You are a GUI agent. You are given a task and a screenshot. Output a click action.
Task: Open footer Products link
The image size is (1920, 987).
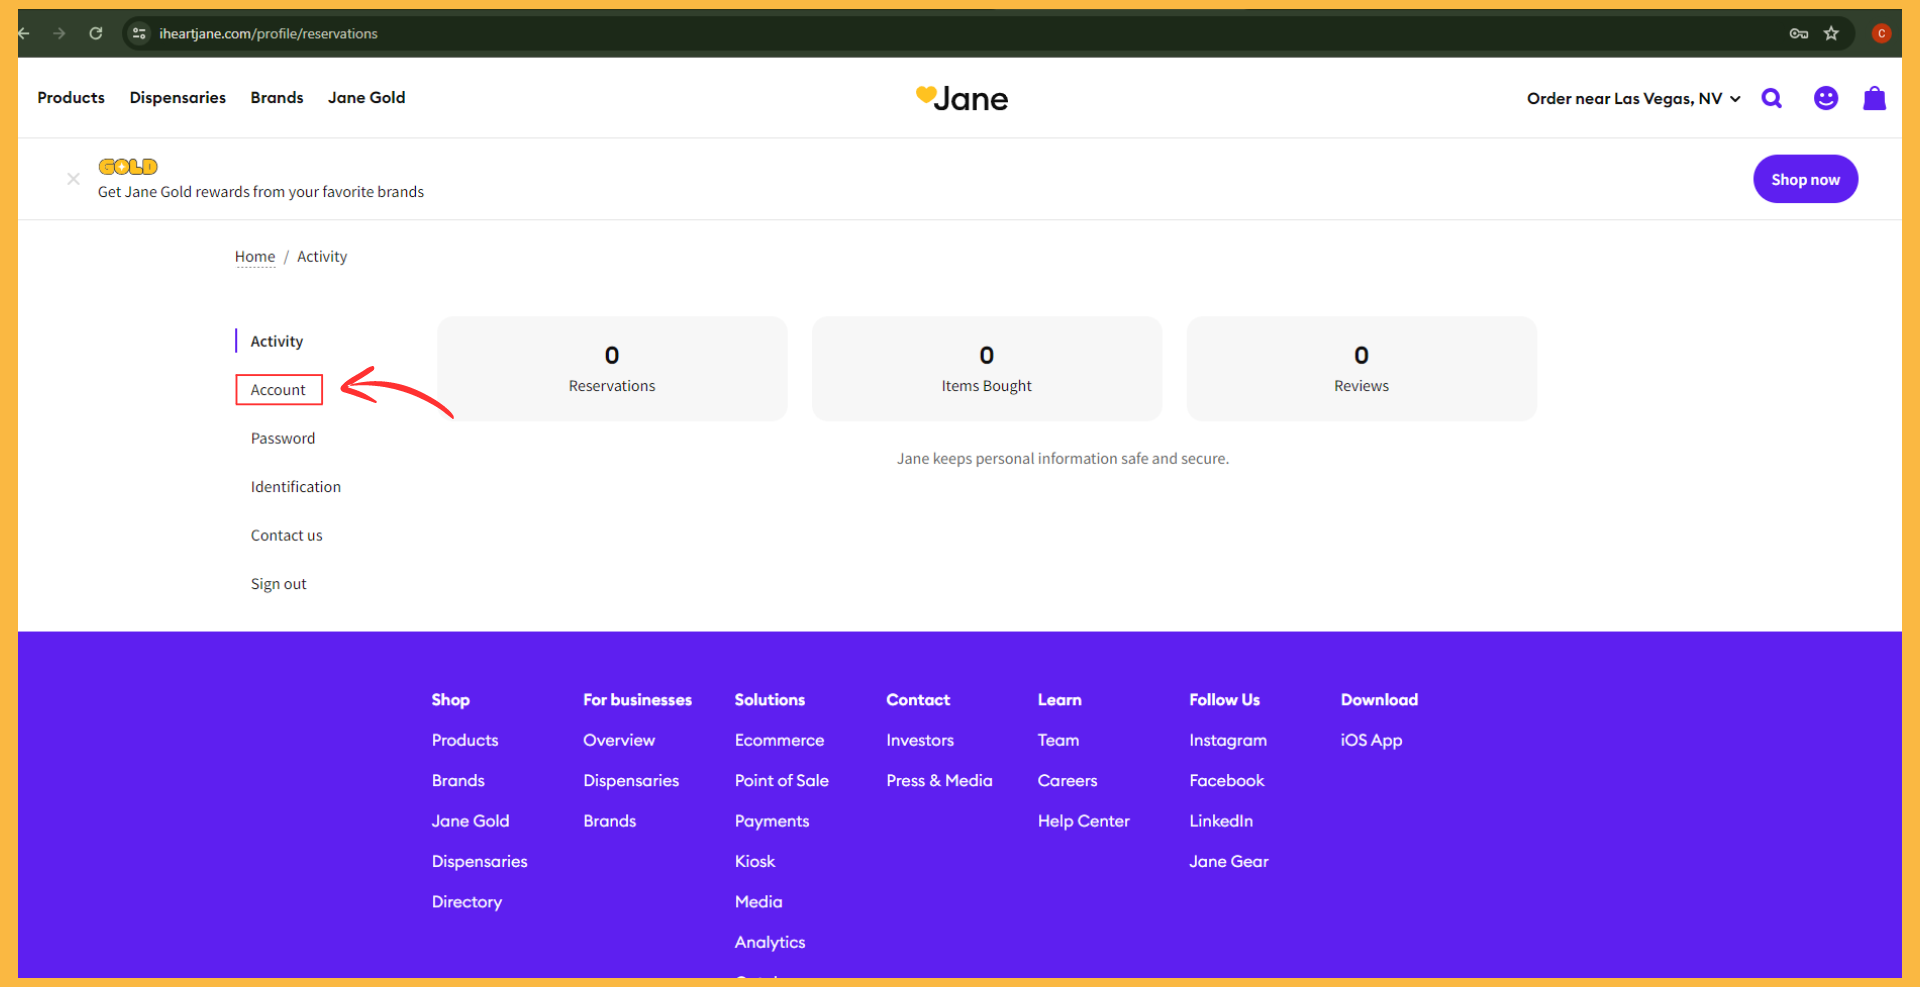465,740
